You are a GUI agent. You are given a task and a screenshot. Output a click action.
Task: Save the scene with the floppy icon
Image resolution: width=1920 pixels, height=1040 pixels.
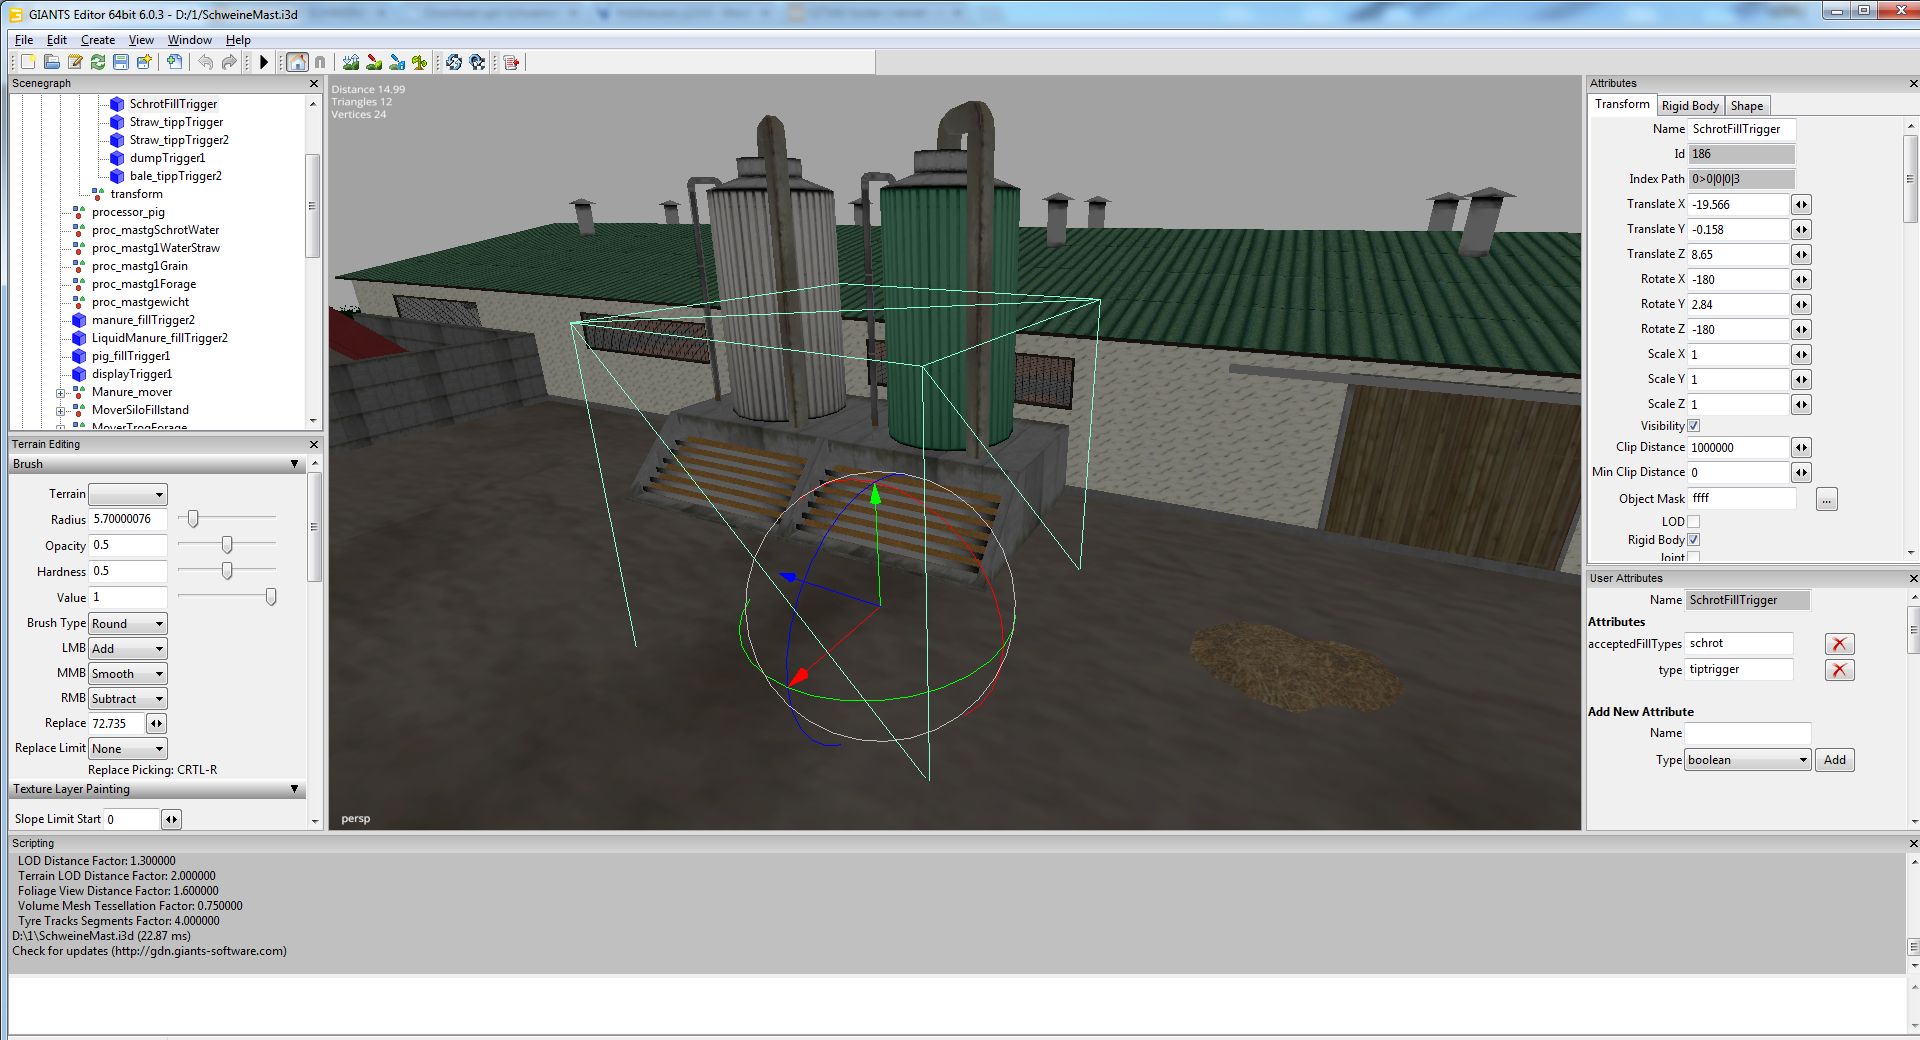click(x=121, y=62)
